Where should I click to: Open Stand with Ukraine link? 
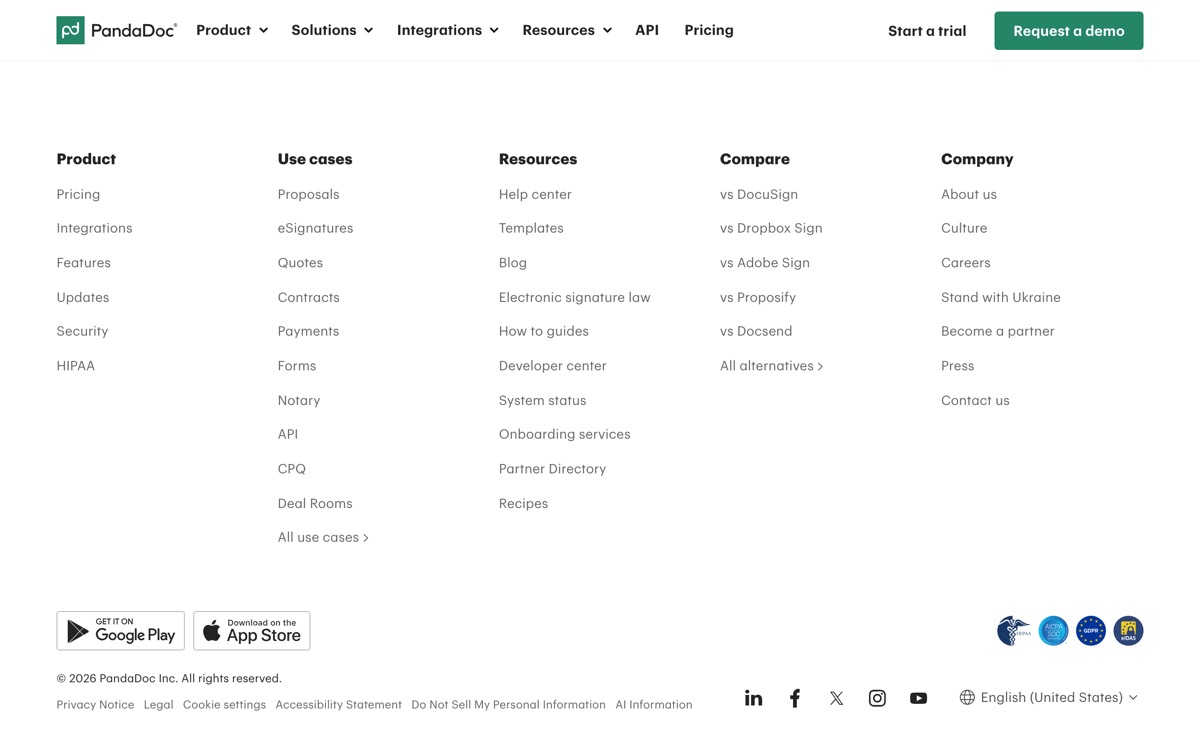tap(1001, 297)
